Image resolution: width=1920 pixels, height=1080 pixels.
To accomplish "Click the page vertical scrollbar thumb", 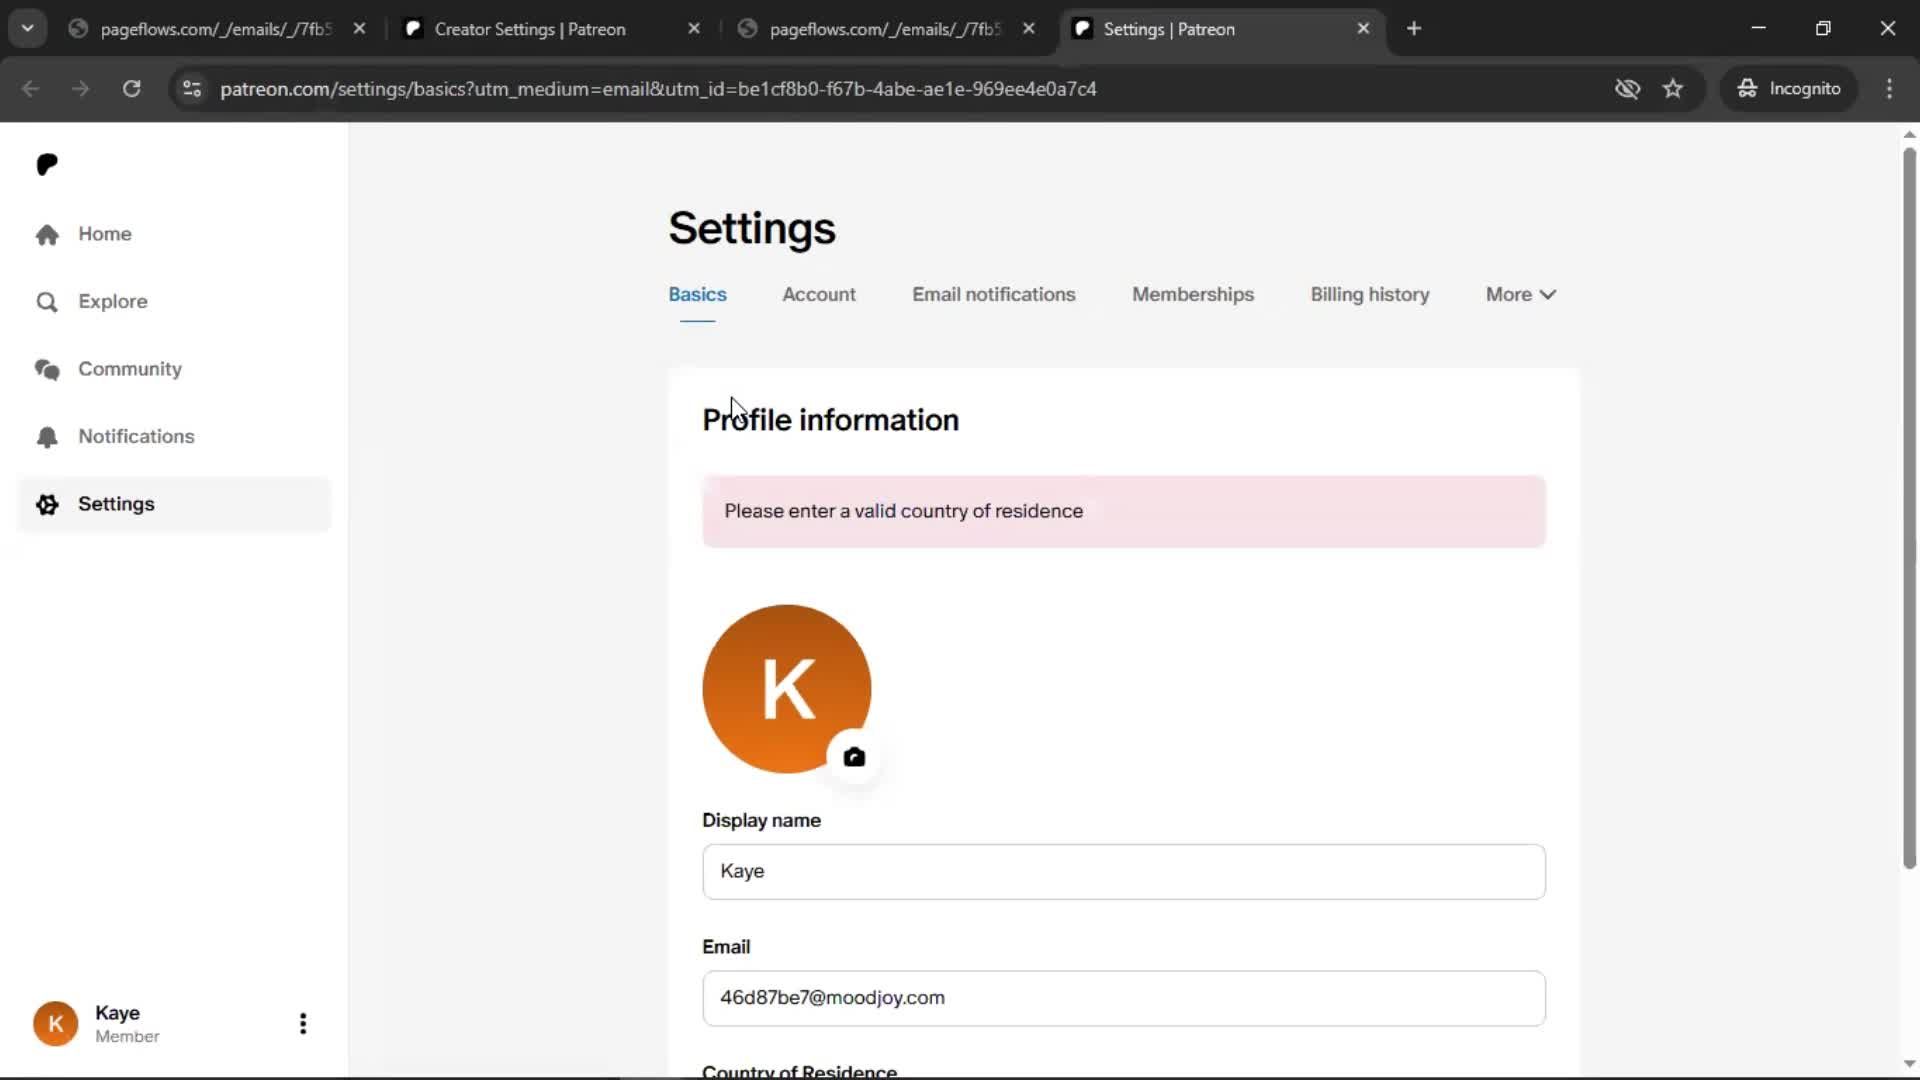I will (x=1909, y=508).
